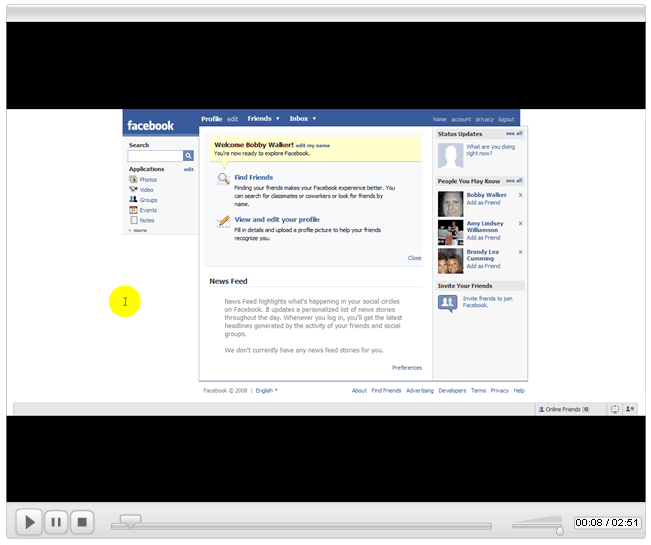Click the notifications icon in chat bar

[615, 409]
